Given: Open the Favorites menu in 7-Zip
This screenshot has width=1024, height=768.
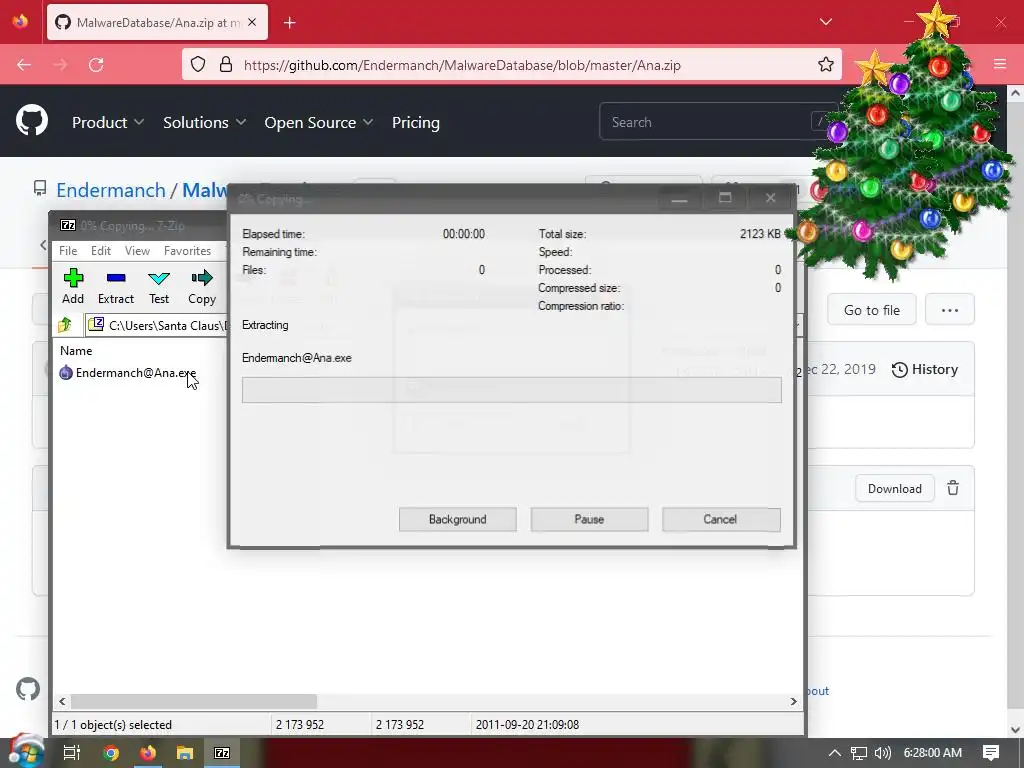Looking at the screenshot, I should tap(187, 251).
